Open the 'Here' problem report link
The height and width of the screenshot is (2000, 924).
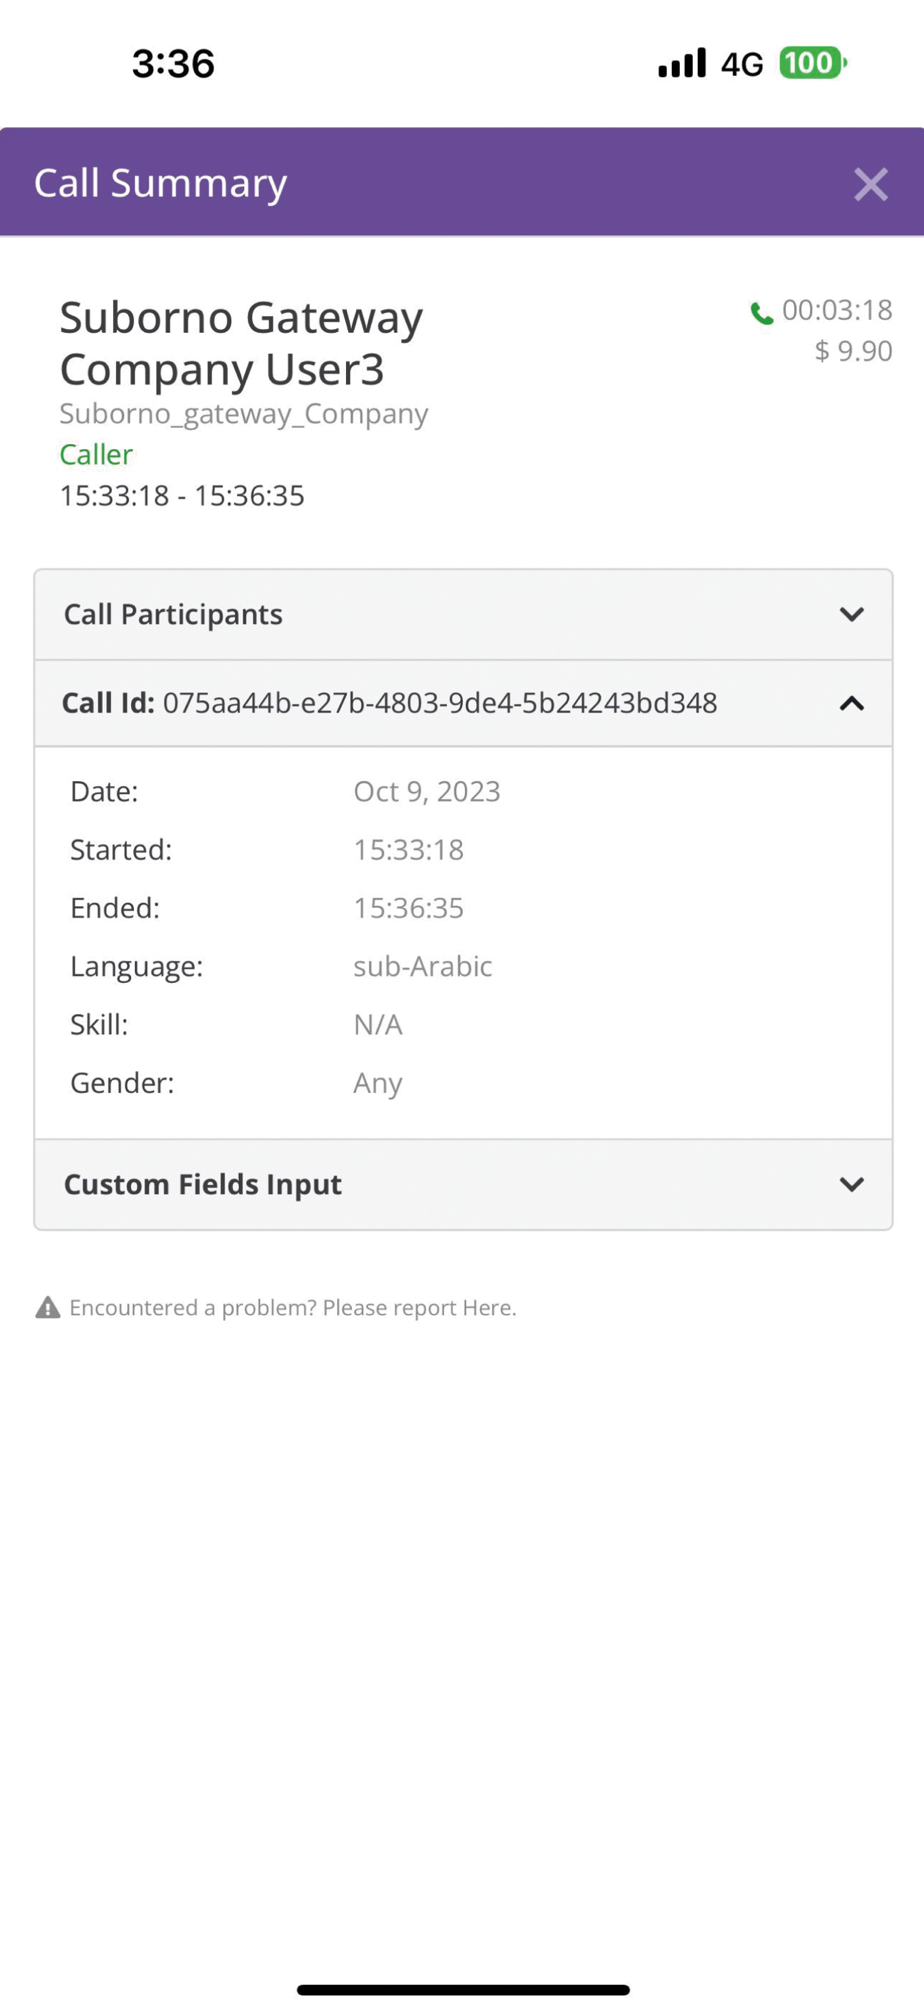point(487,1308)
